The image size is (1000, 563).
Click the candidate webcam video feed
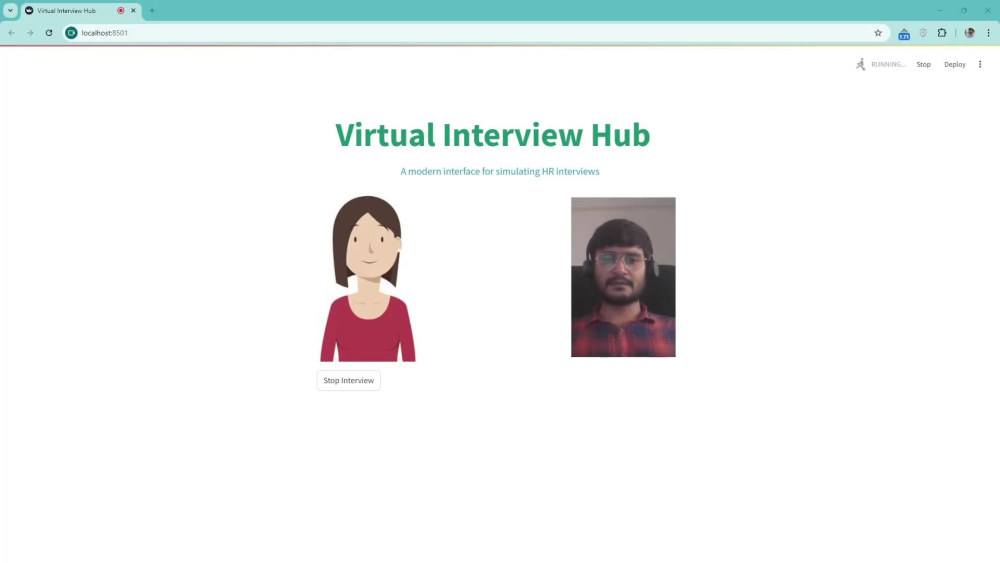[623, 277]
